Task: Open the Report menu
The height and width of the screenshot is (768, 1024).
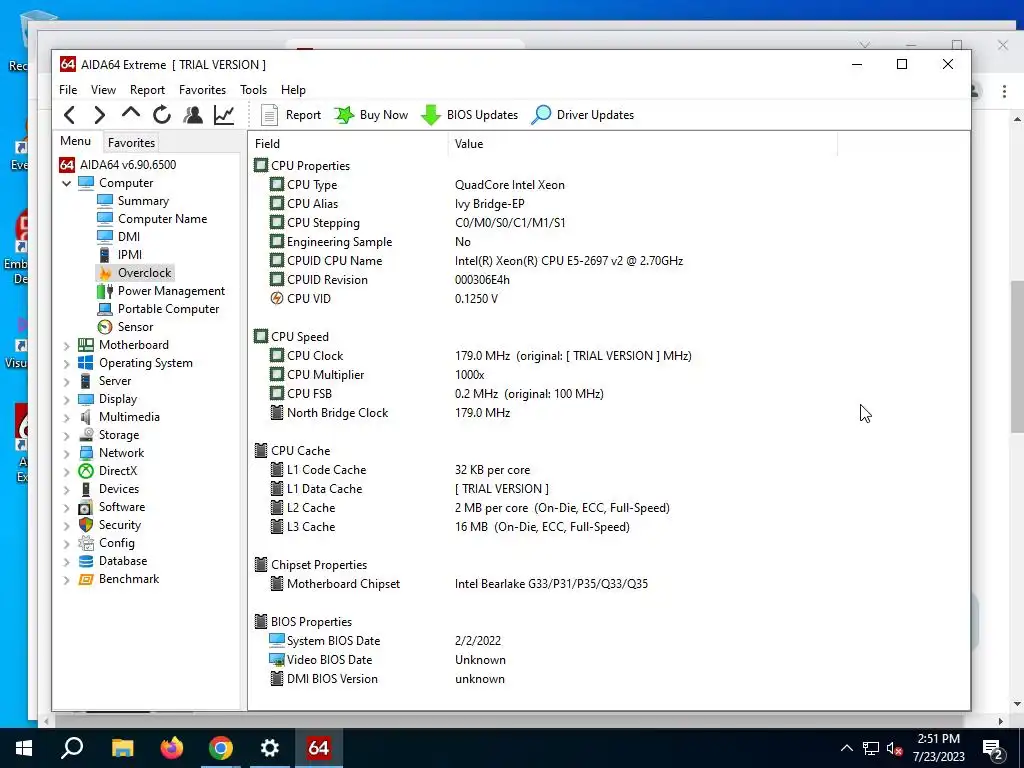Action: click(x=147, y=89)
